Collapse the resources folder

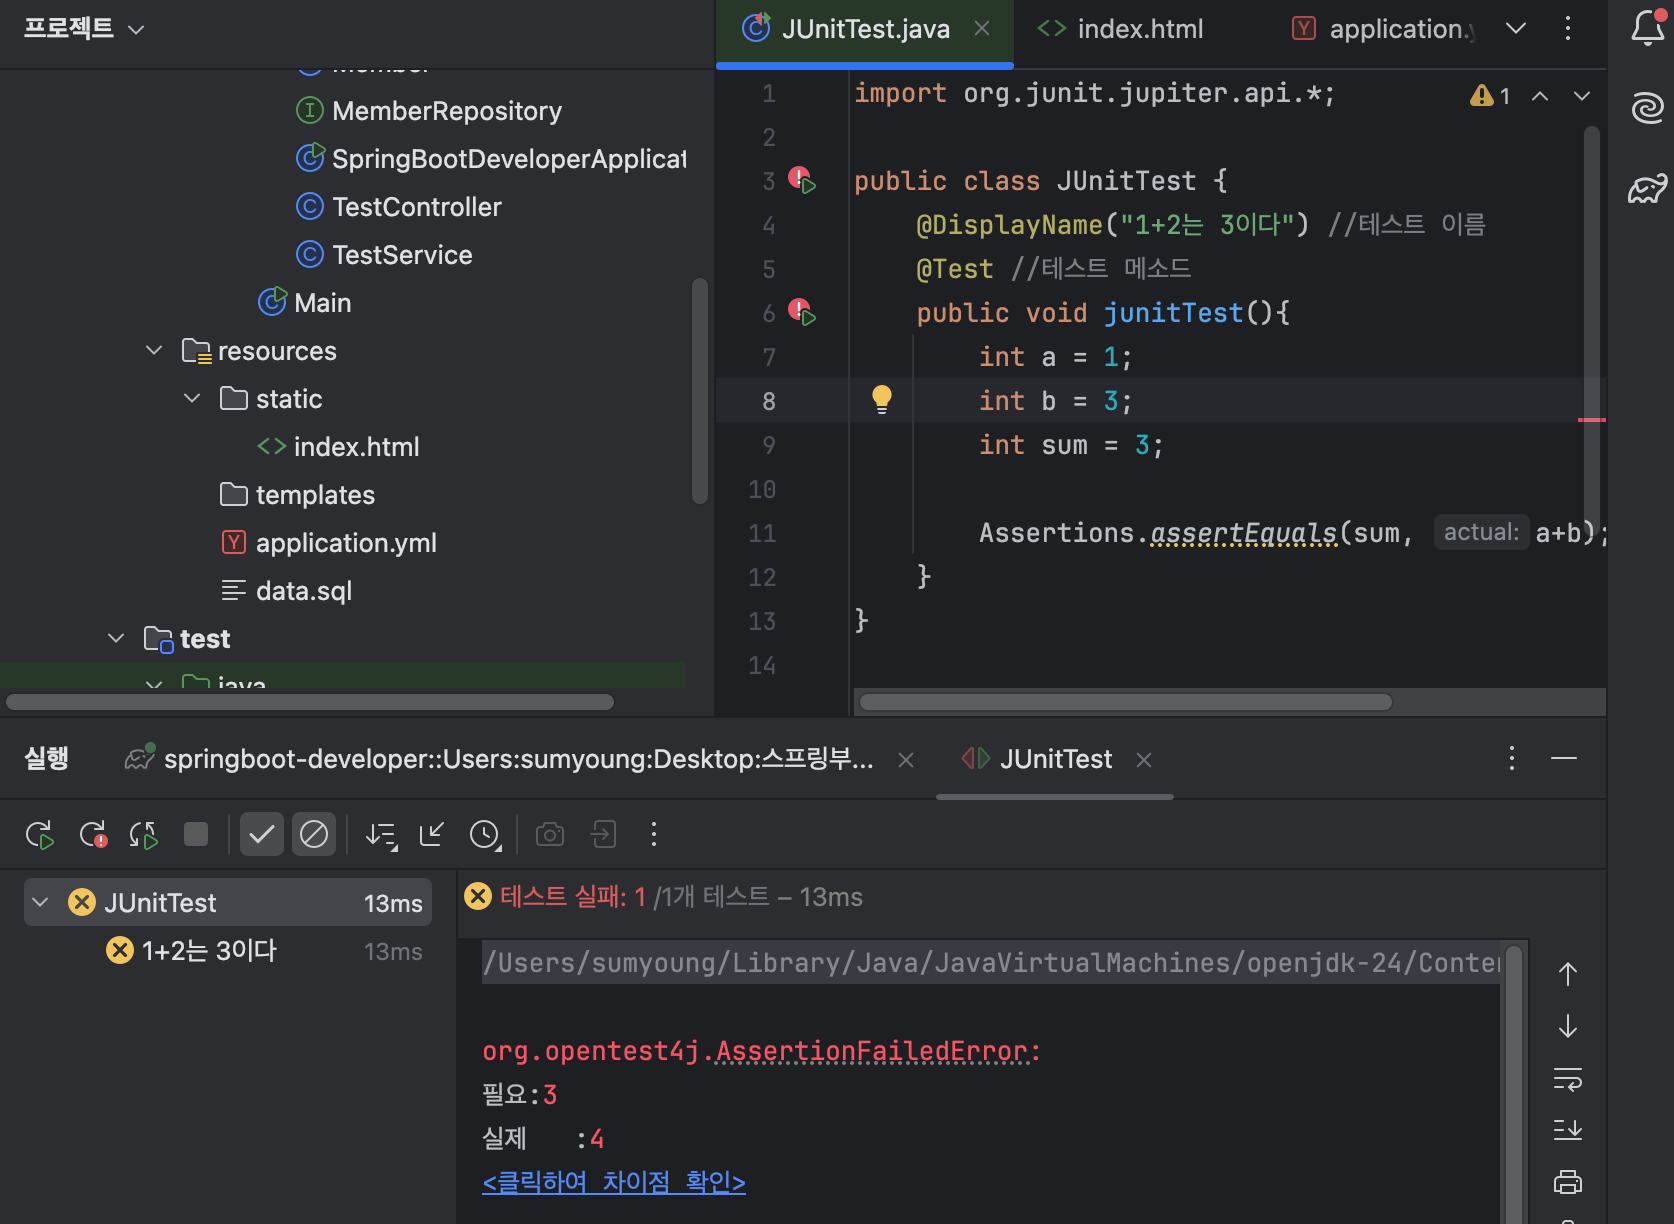point(154,350)
